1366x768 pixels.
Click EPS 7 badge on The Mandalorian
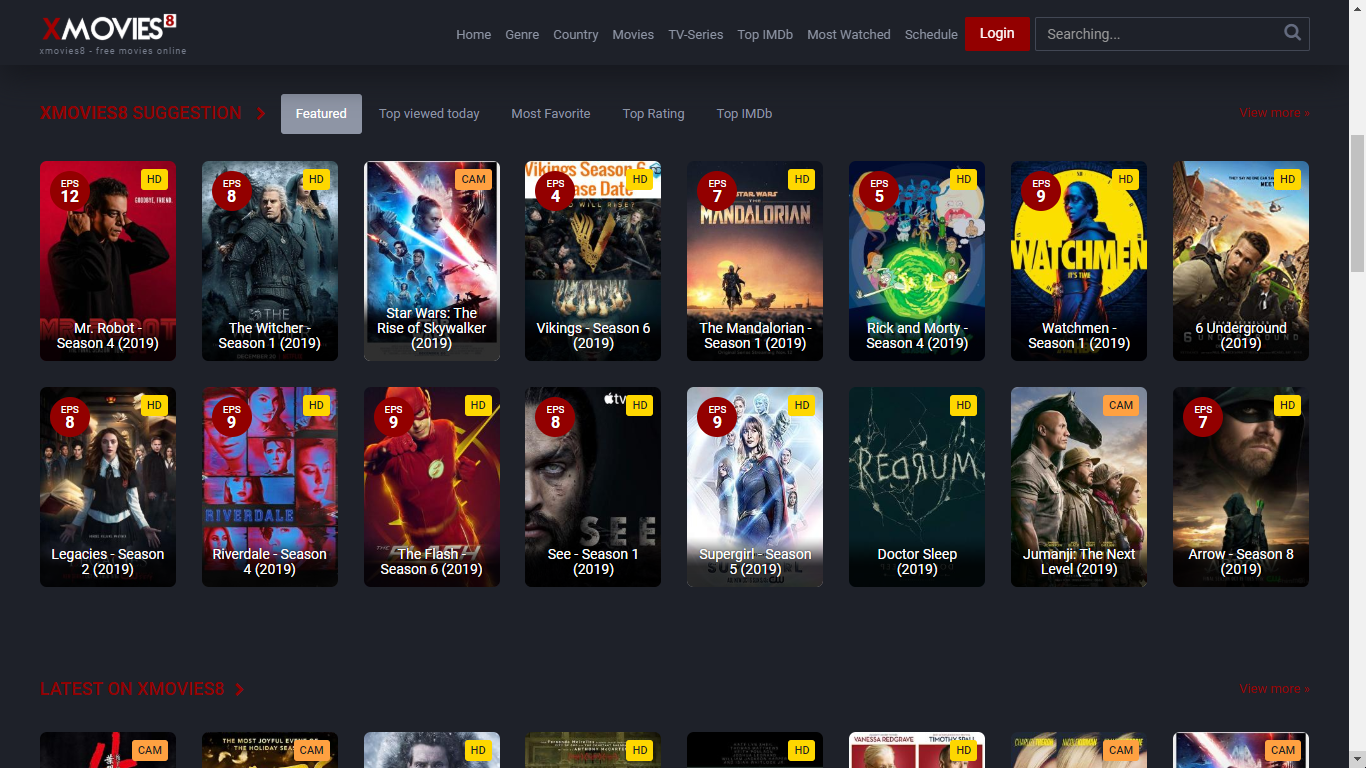[717, 190]
